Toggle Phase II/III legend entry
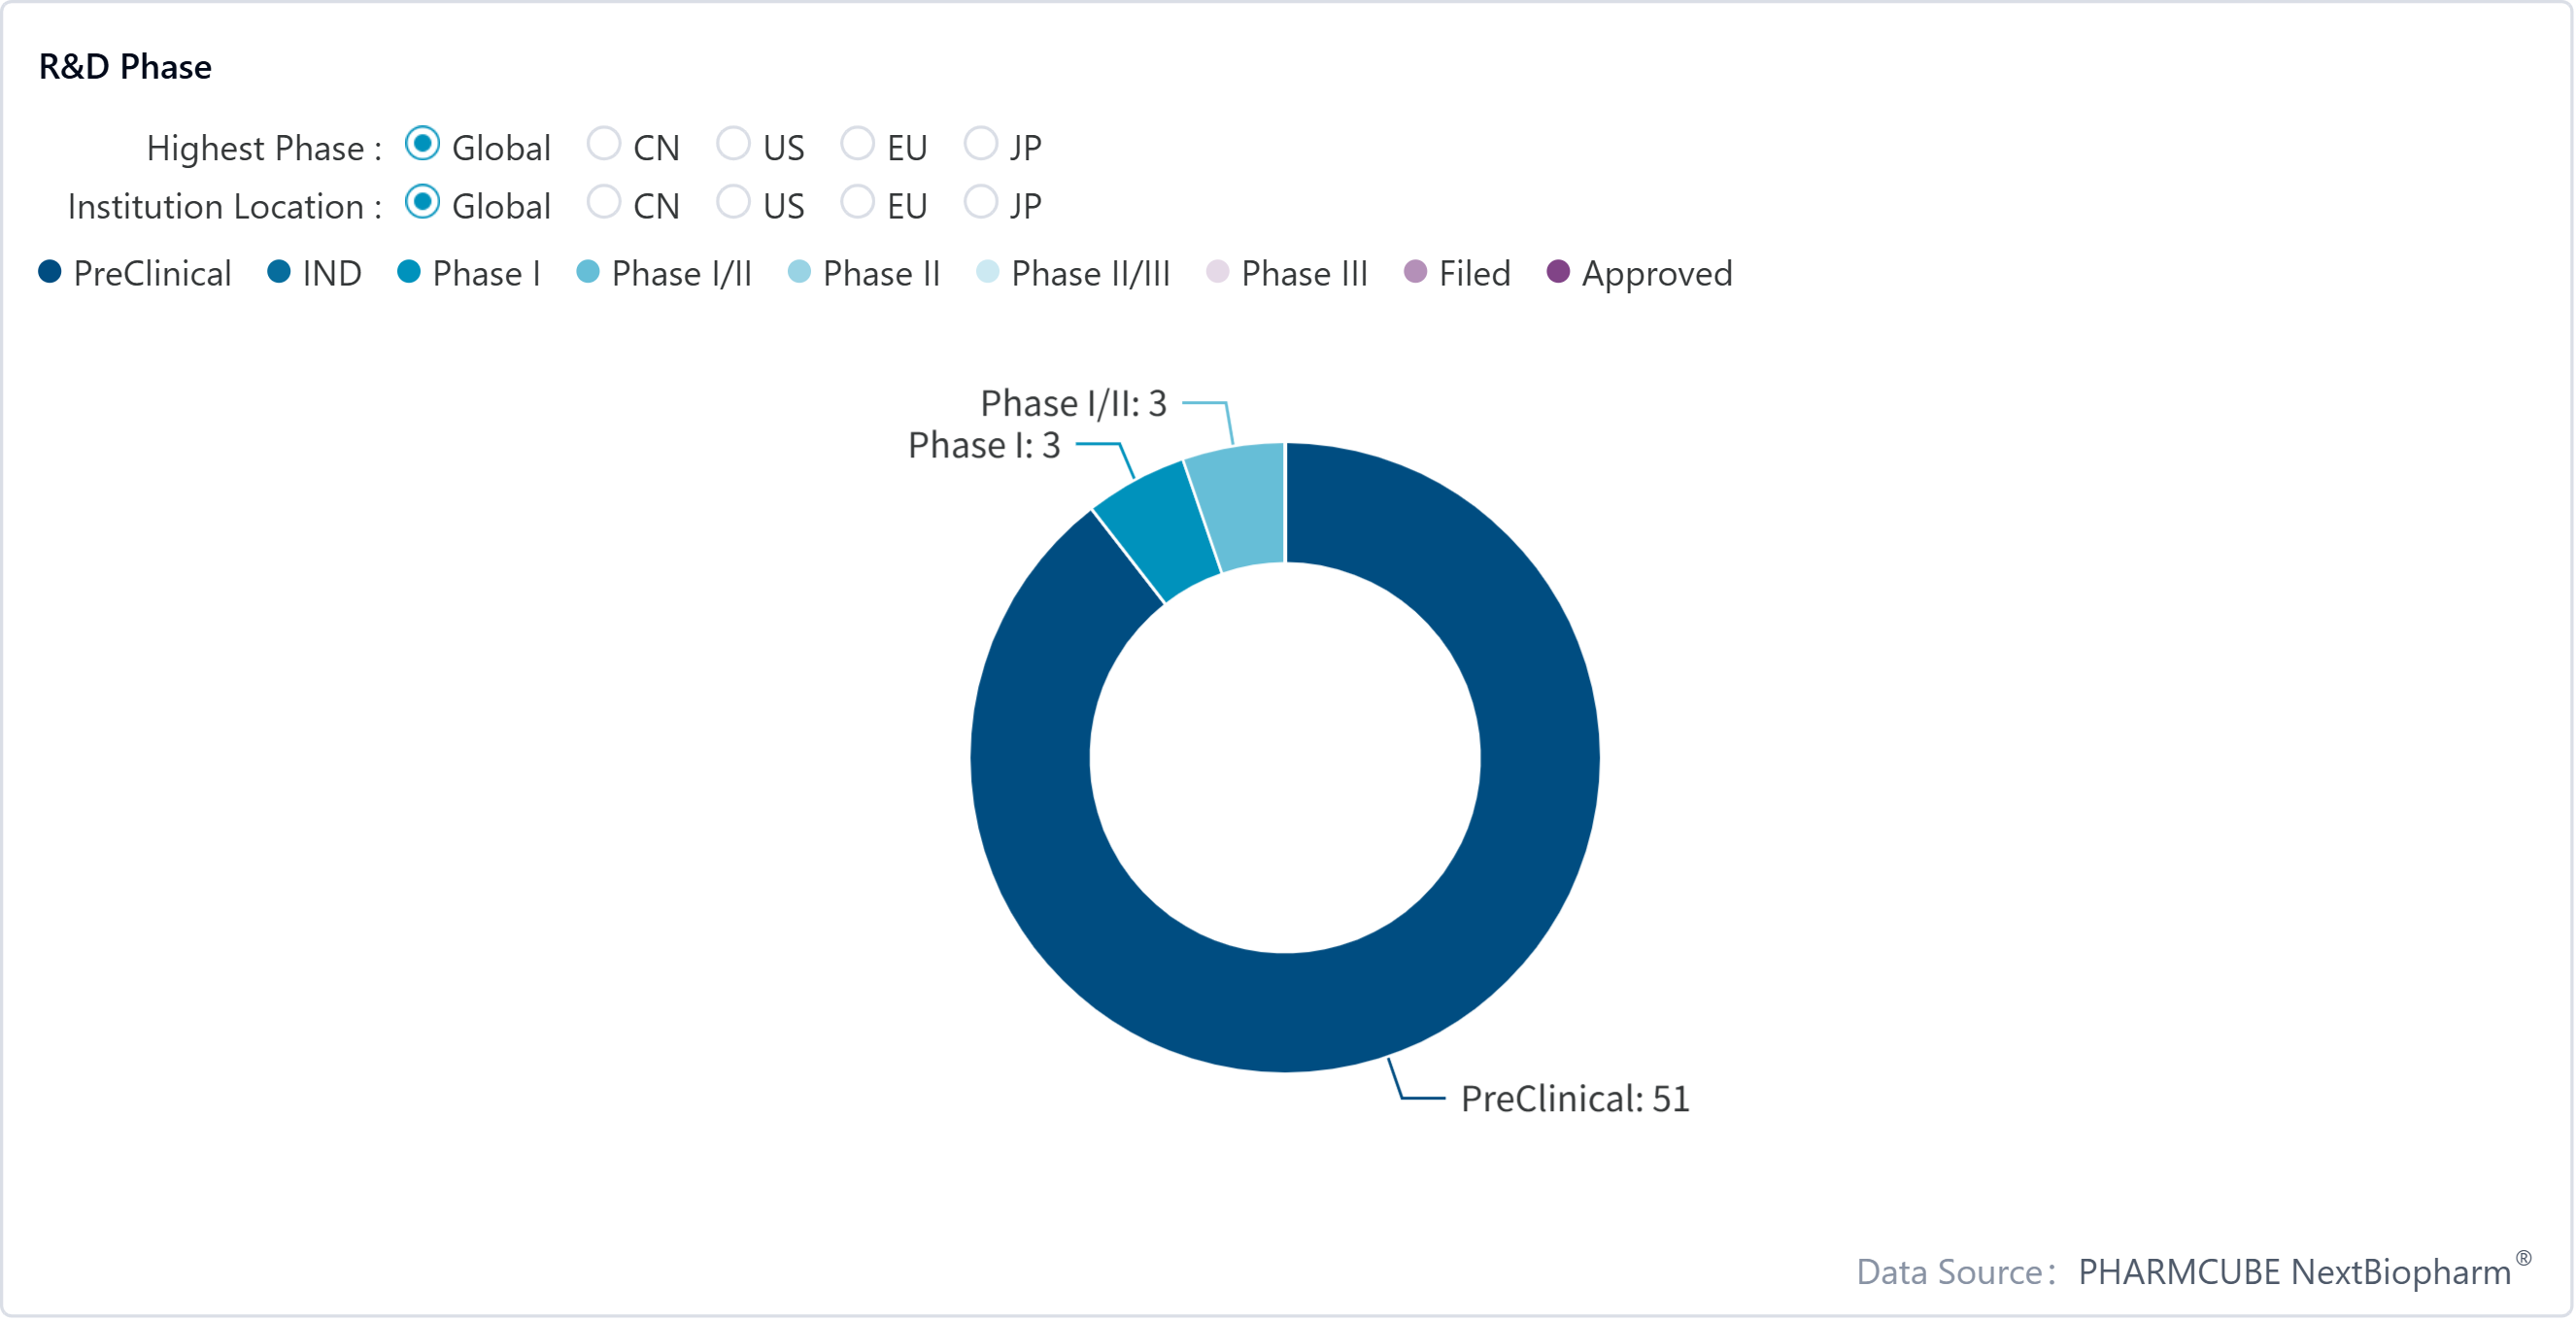 (987, 273)
